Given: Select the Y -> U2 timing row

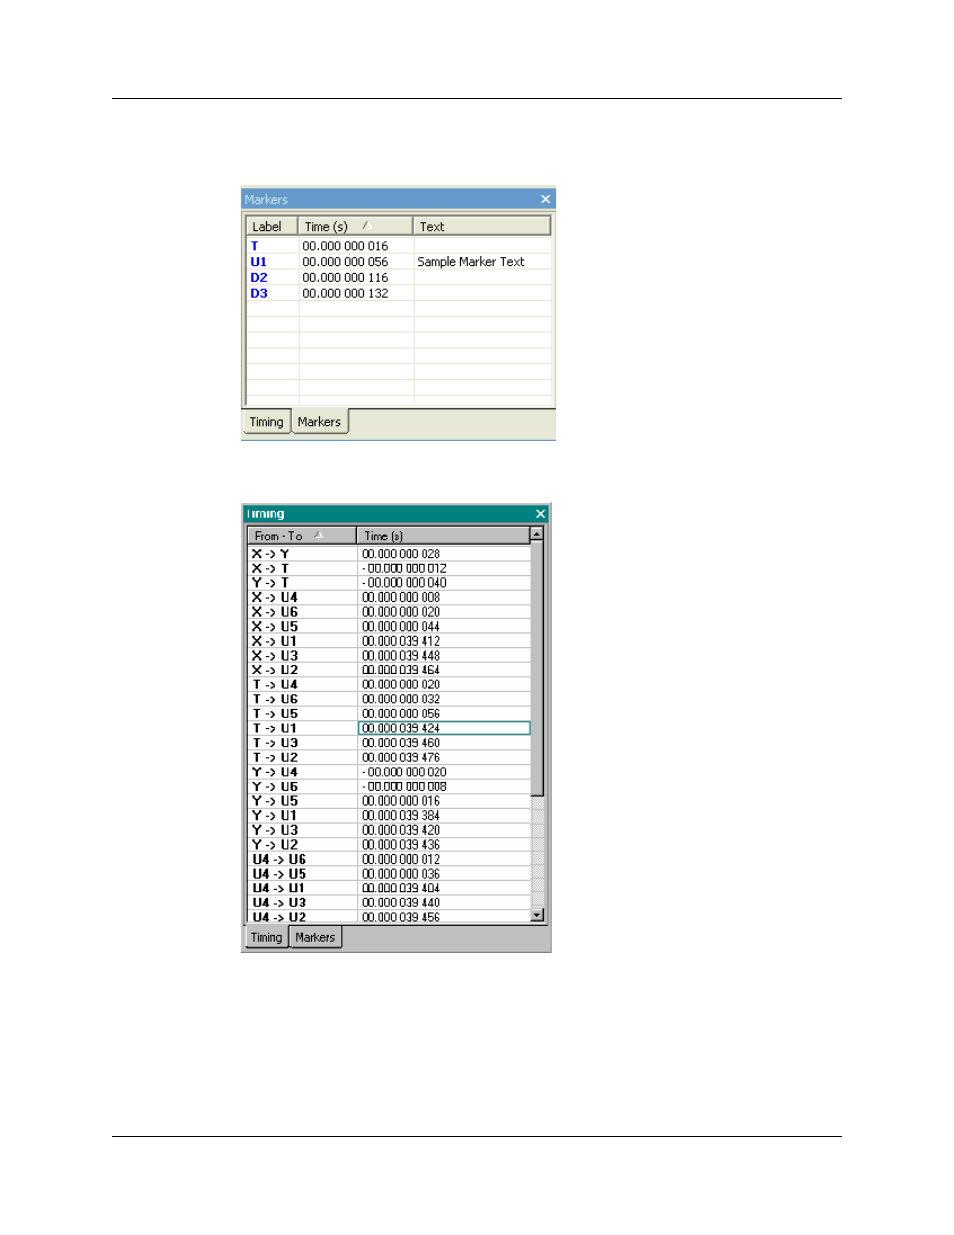Looking at the screenshot, I should pos(389,845).
